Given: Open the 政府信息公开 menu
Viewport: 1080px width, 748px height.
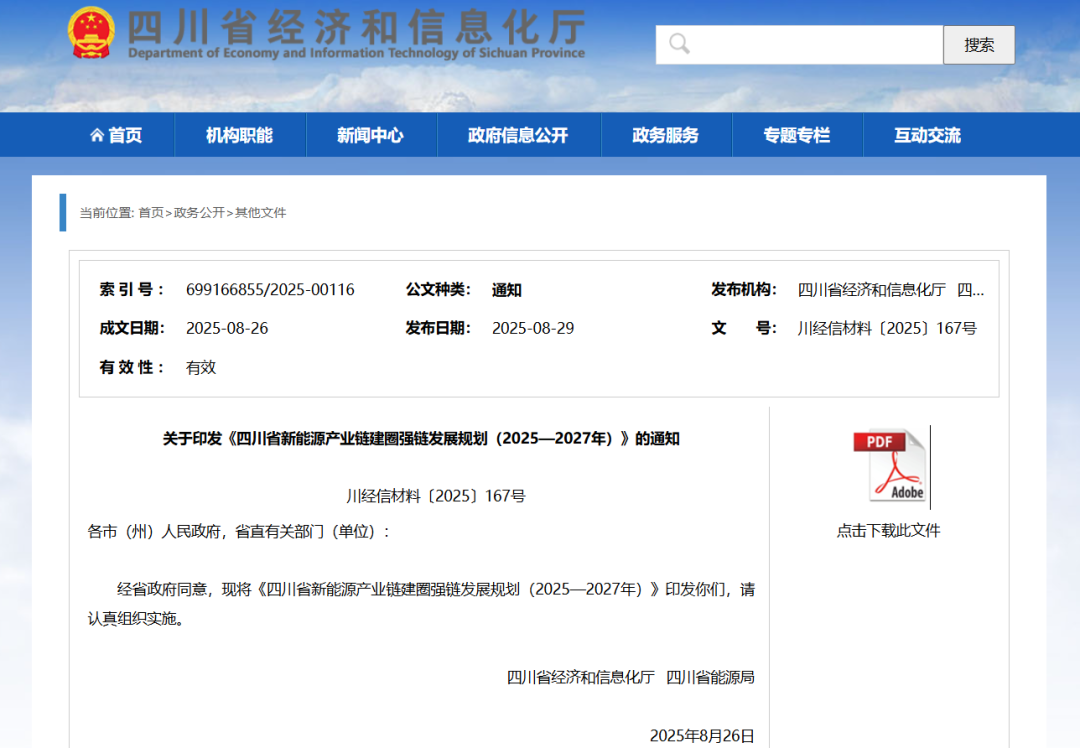Looking at the screenshot, I should pyautogui.click(x=519, y=135).
